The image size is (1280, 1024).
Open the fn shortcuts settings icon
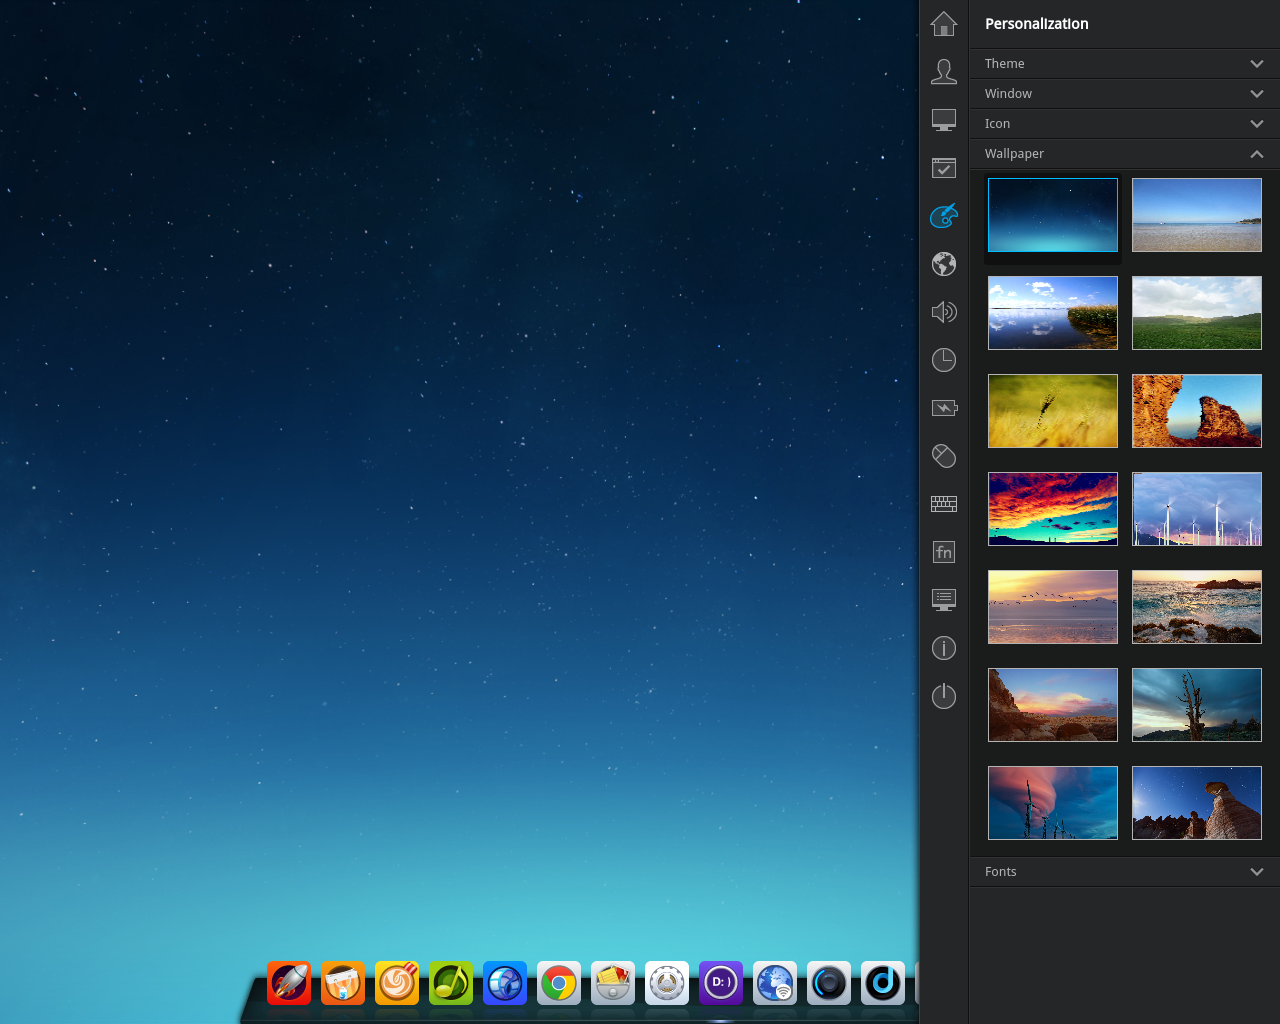pos(944,552)
